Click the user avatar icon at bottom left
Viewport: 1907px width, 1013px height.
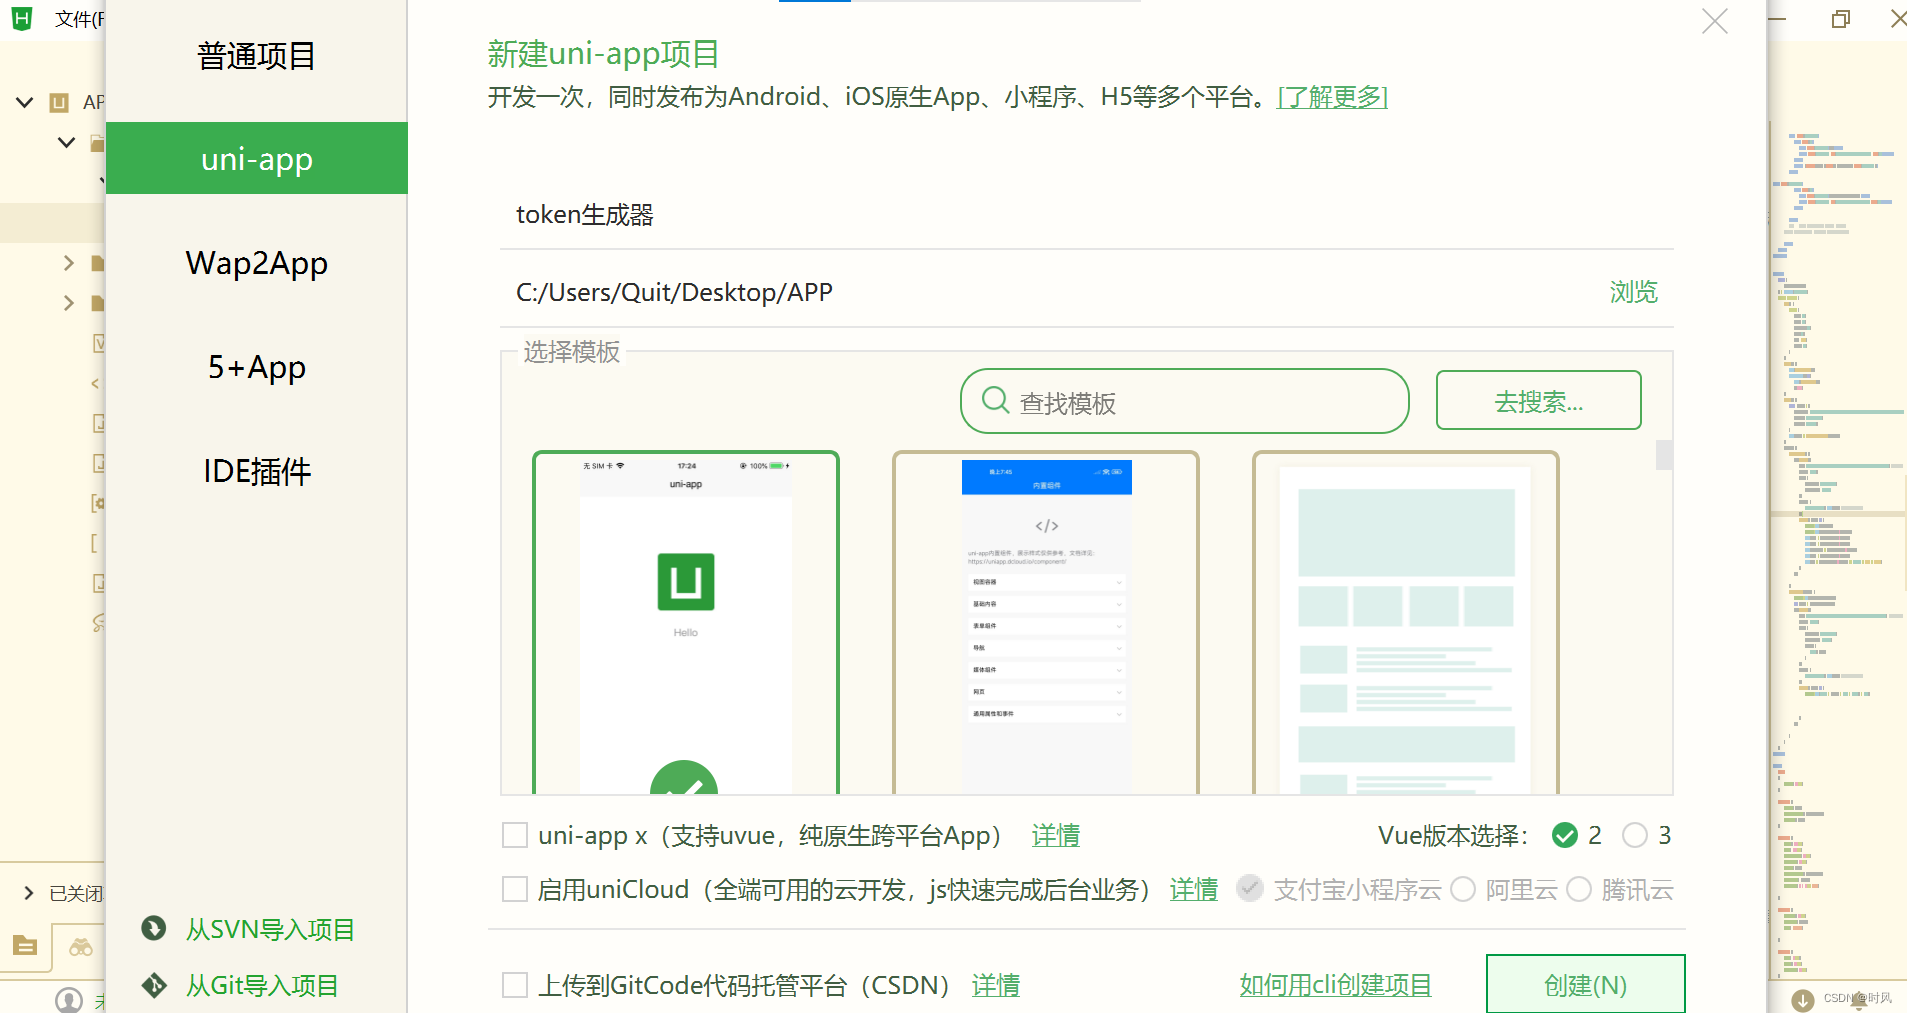pyautogui.click(x=68, y=1000)
